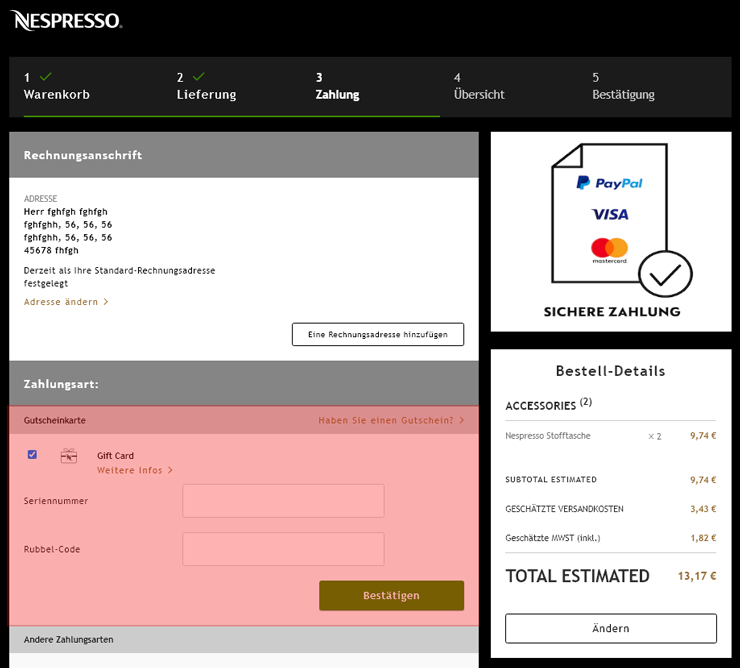Click the 'ACCESSORIES' heading in order details
This screenshot has height=668, width=740.
(x=540, y=406)
